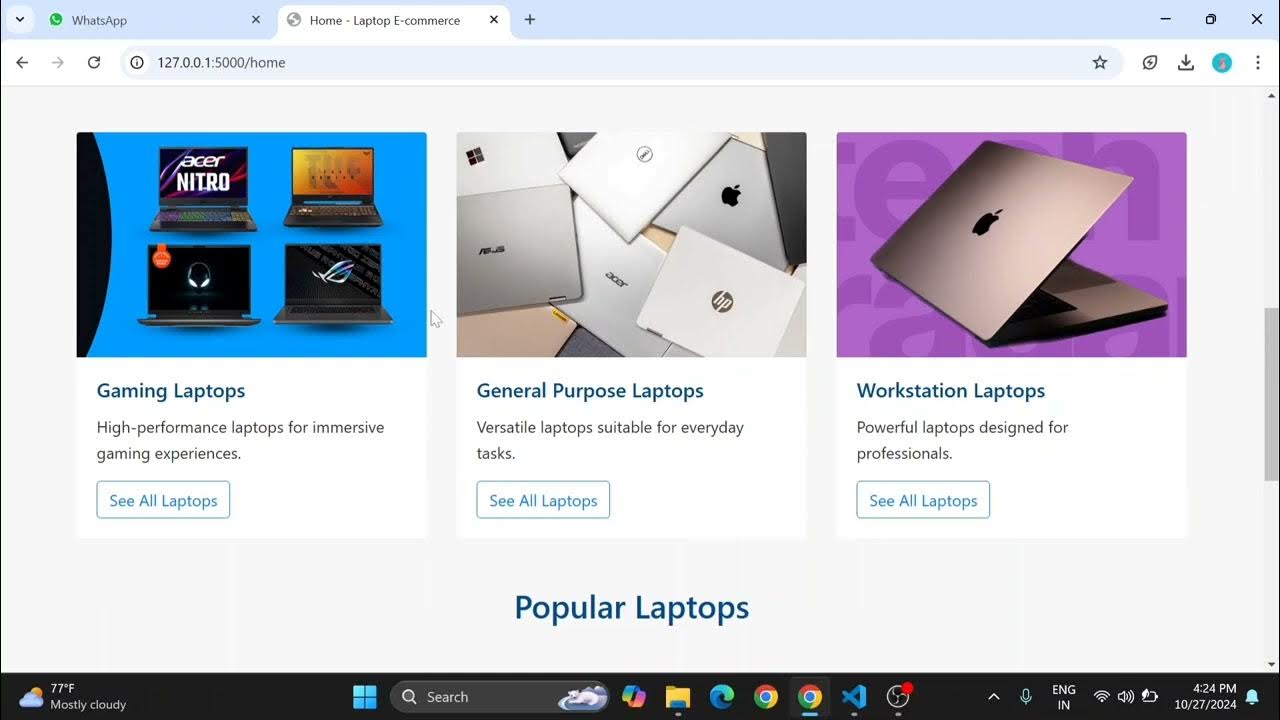
Task: Open a new browser tab
Action: point(530,20)
